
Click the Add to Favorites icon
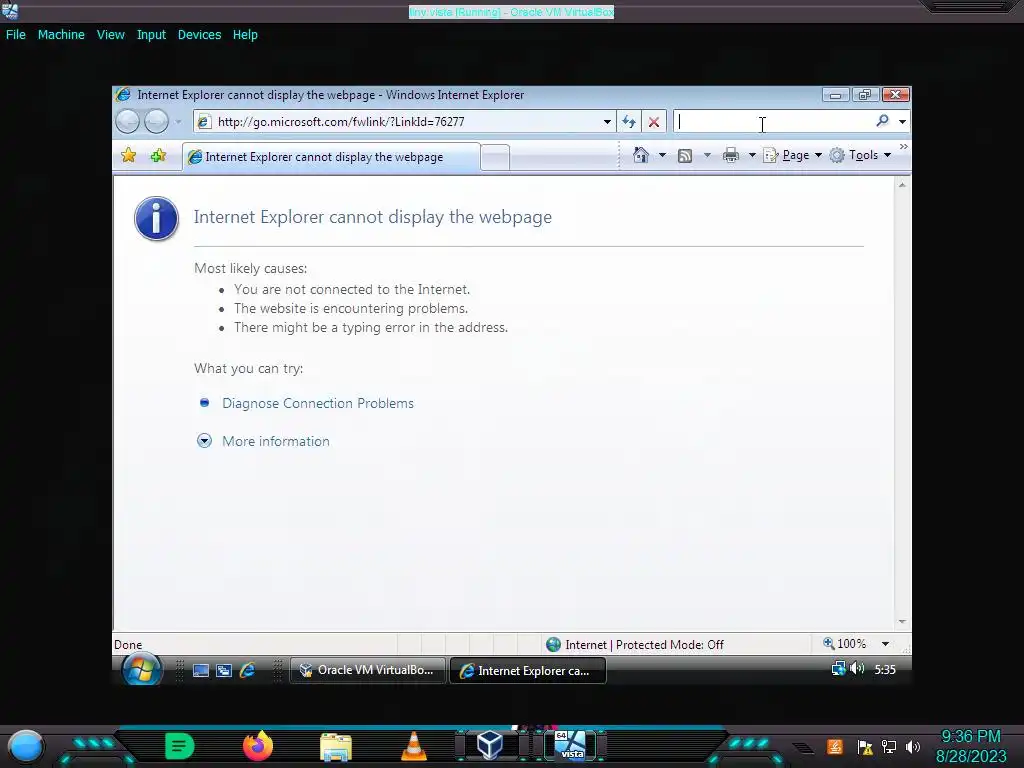[x=158, y=155]
